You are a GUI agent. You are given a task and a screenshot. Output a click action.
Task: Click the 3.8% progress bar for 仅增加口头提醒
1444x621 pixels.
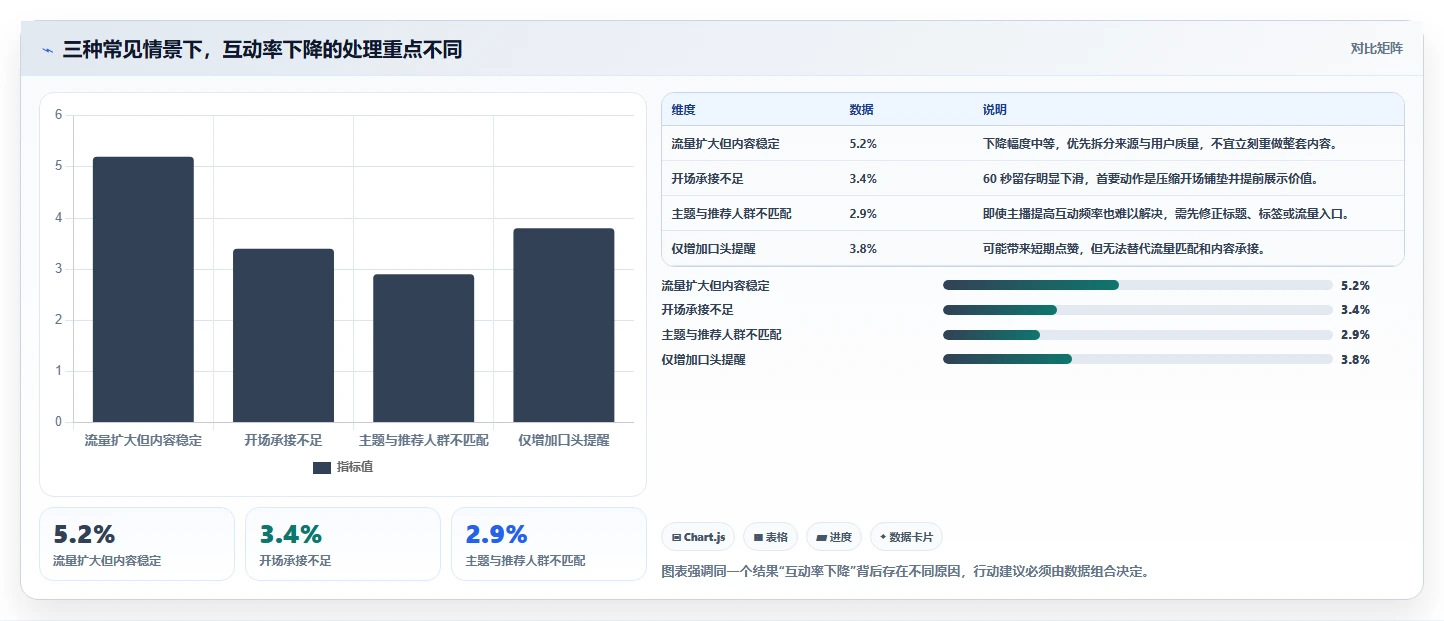(1137, 359)
